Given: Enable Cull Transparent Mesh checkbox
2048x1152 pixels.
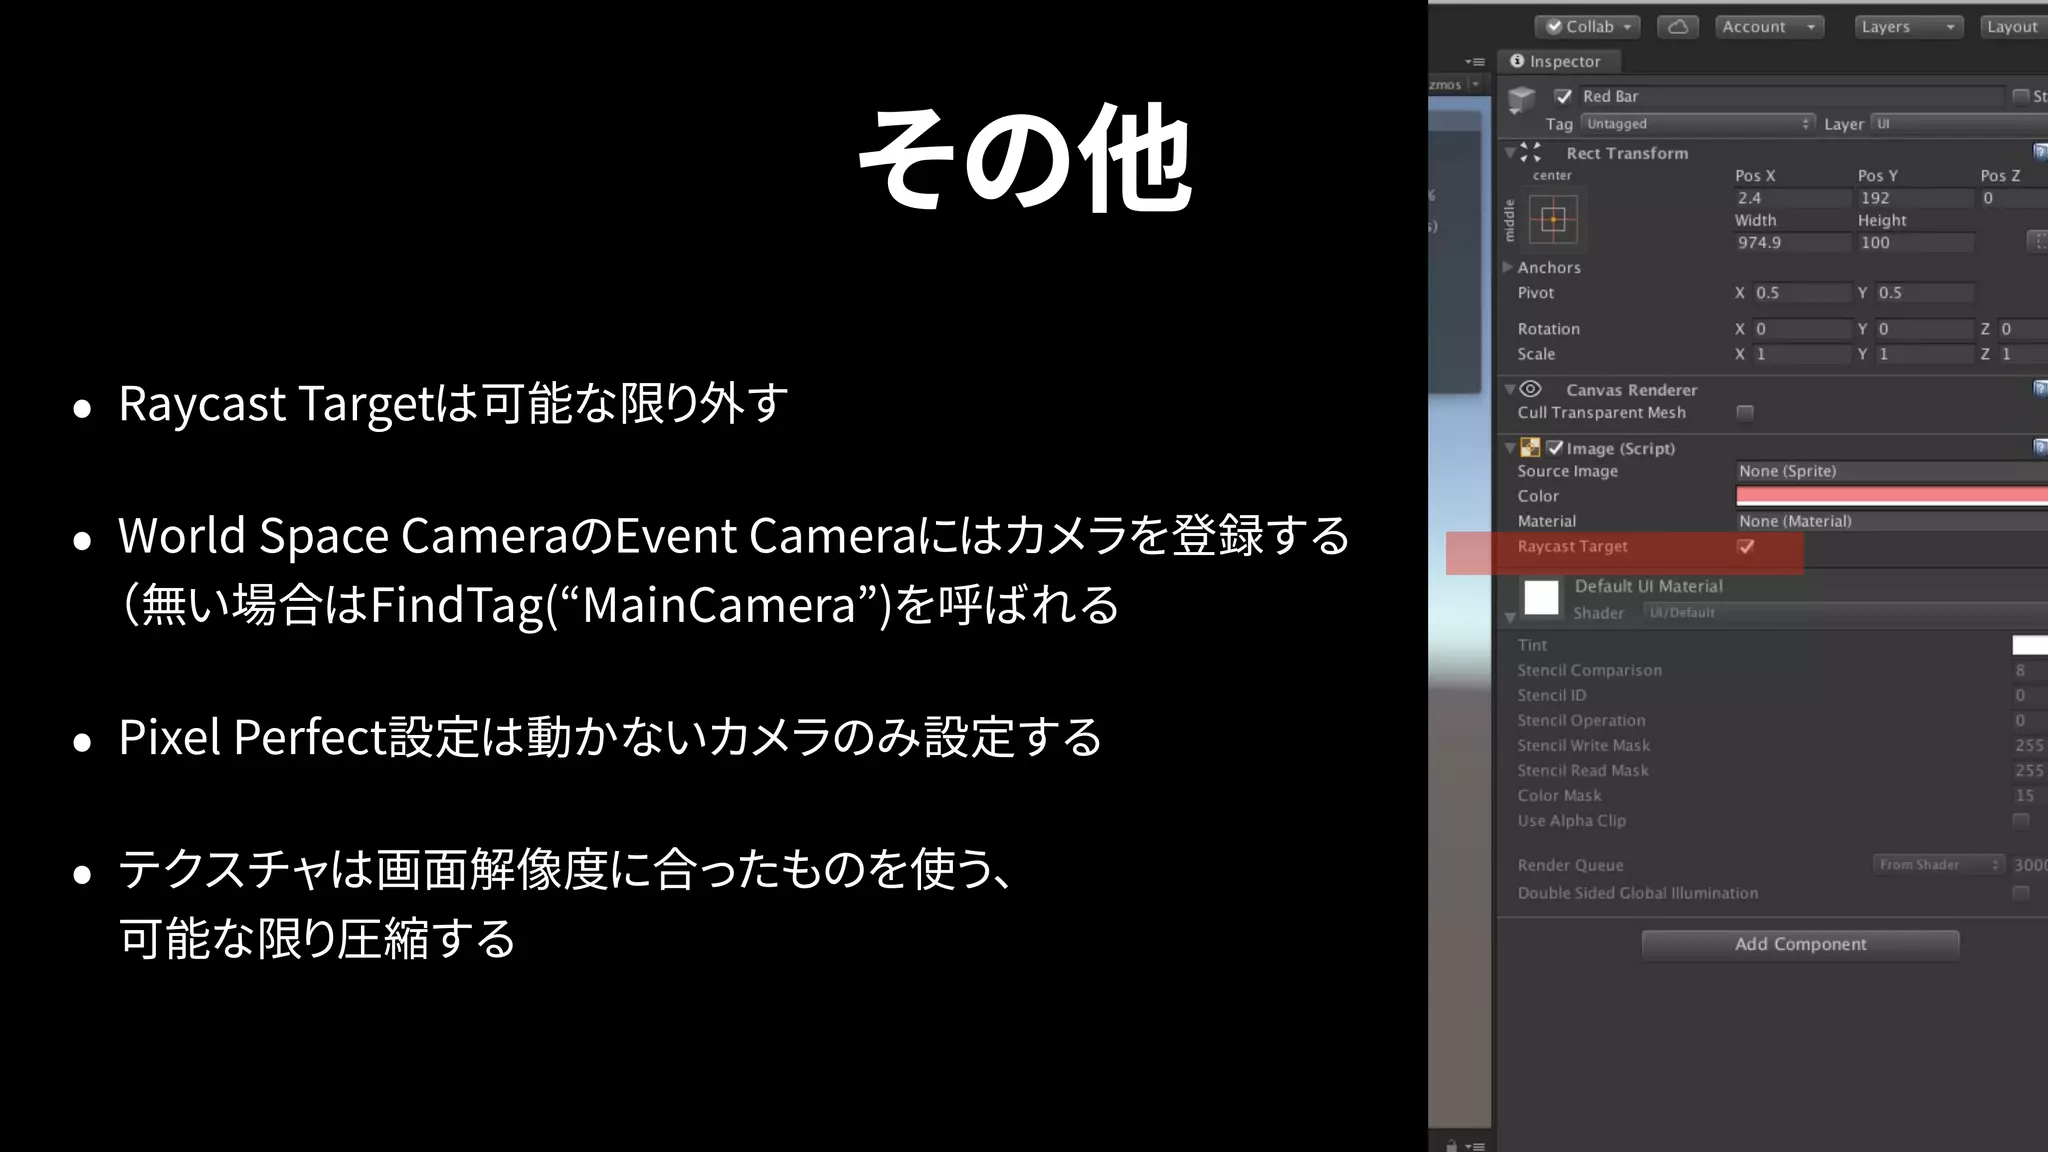Looking at the screenshot, I should click(1745, 413).
